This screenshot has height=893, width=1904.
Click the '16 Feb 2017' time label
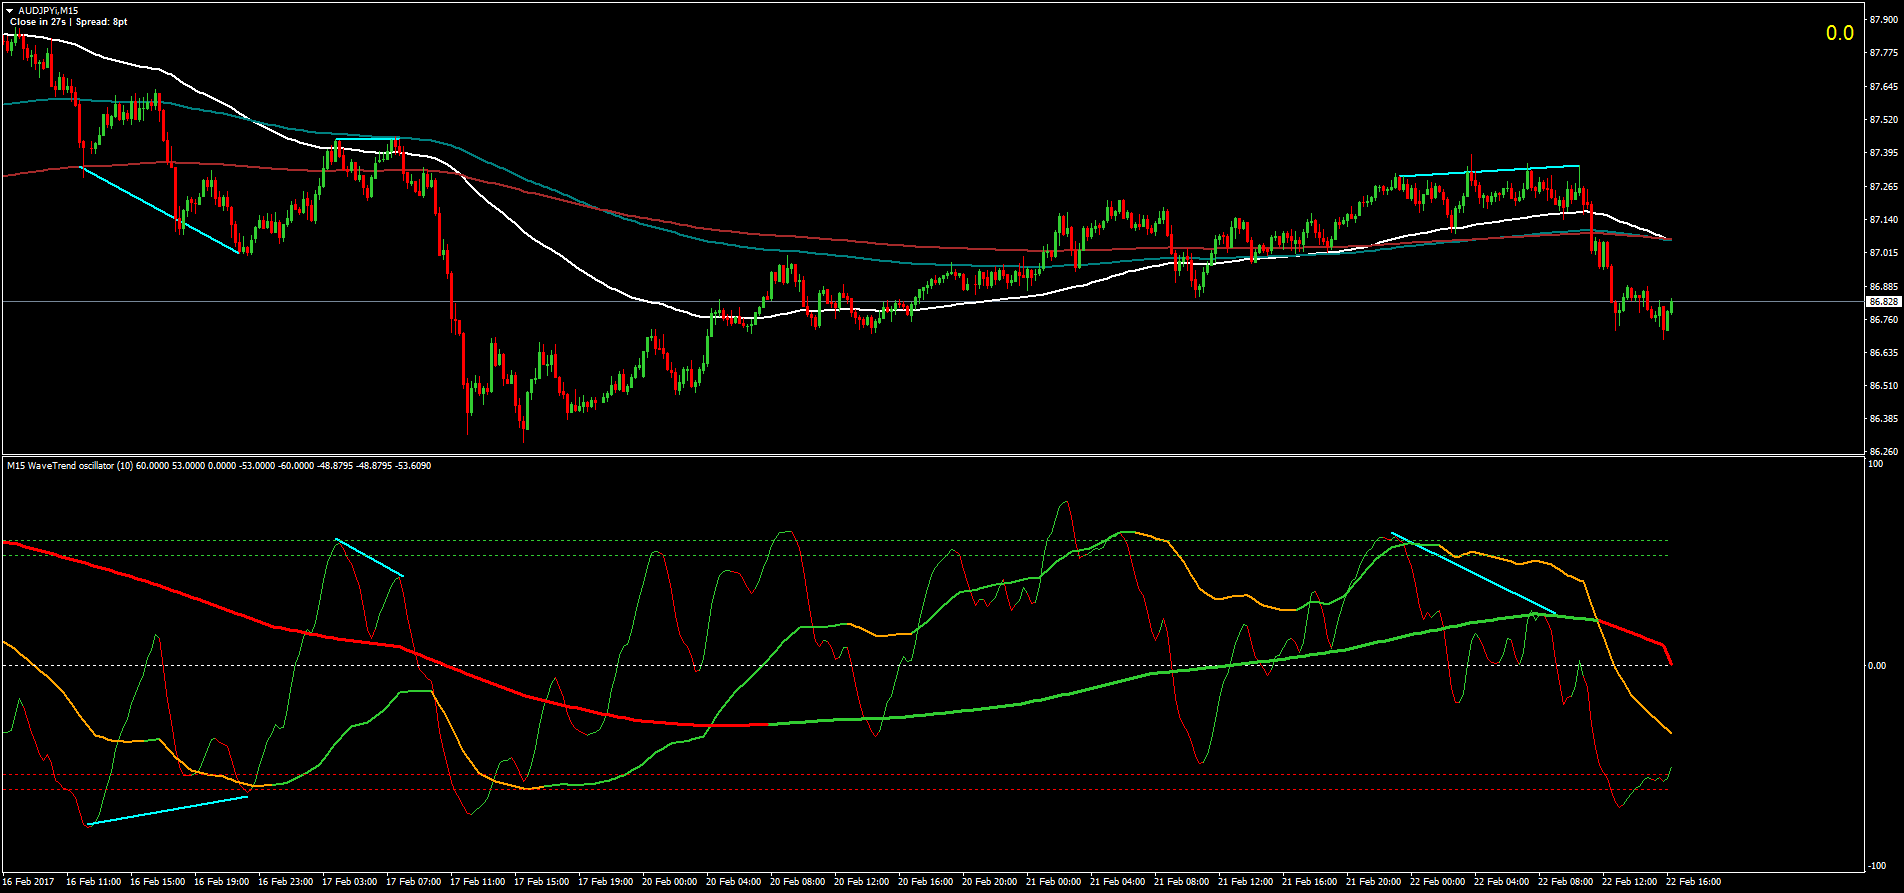click(x=29, y=882)
